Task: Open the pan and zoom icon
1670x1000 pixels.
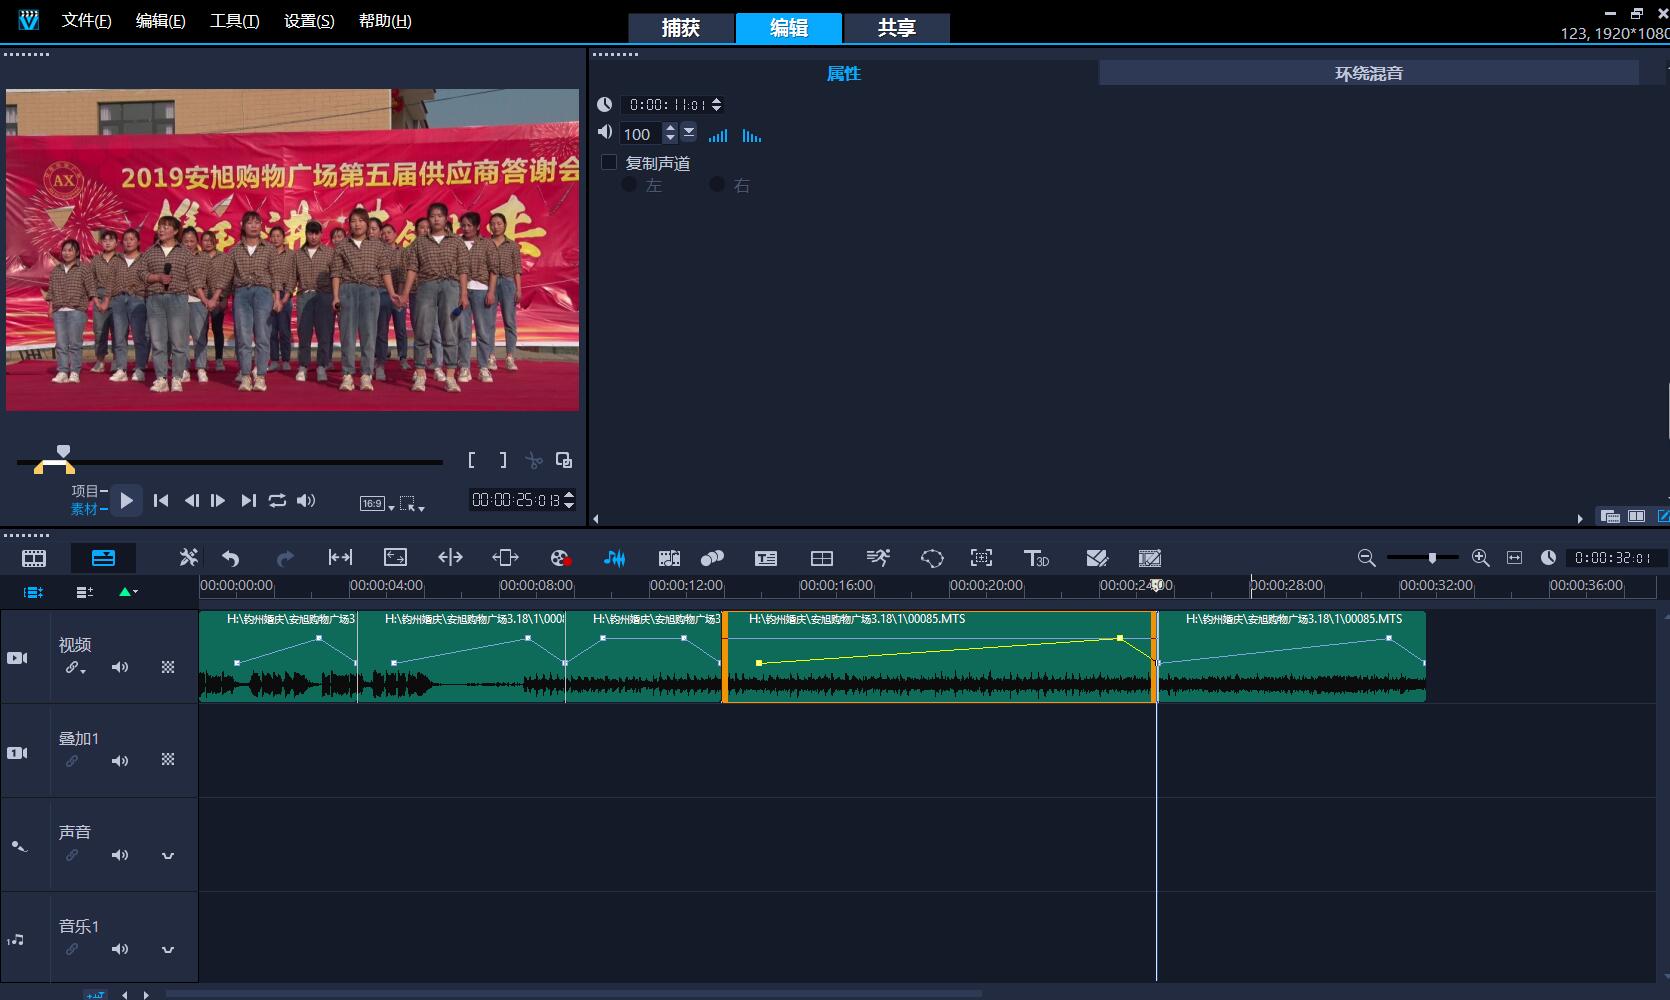Action: pyautogui.click(x=982, y=558)
